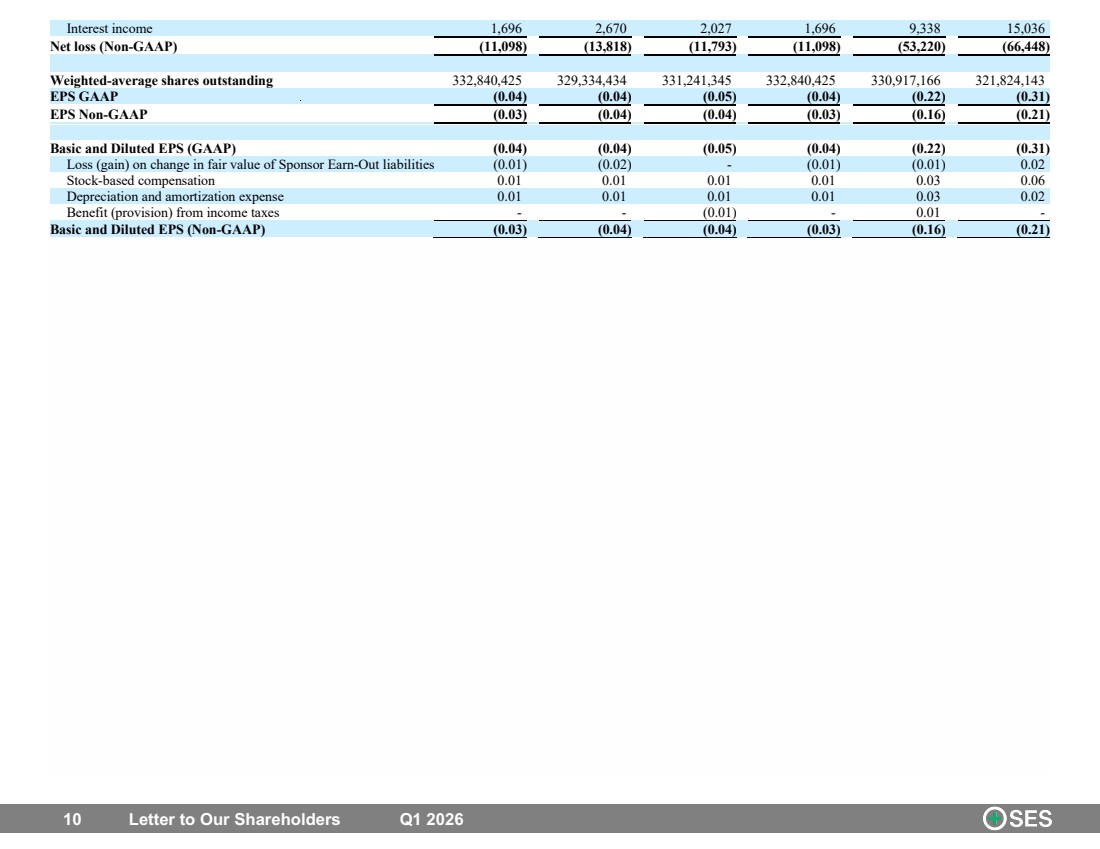Select 'Basic and Diluted EPS (Non-GAAP)' label
Image resolution: width=1100 pixels, height=849 pixels.
pyautogui.click(x=158, y=229)
